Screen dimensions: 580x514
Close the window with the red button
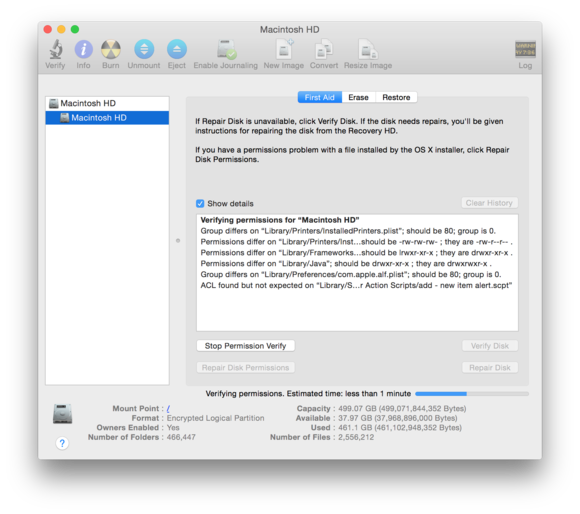coord(48,29)
